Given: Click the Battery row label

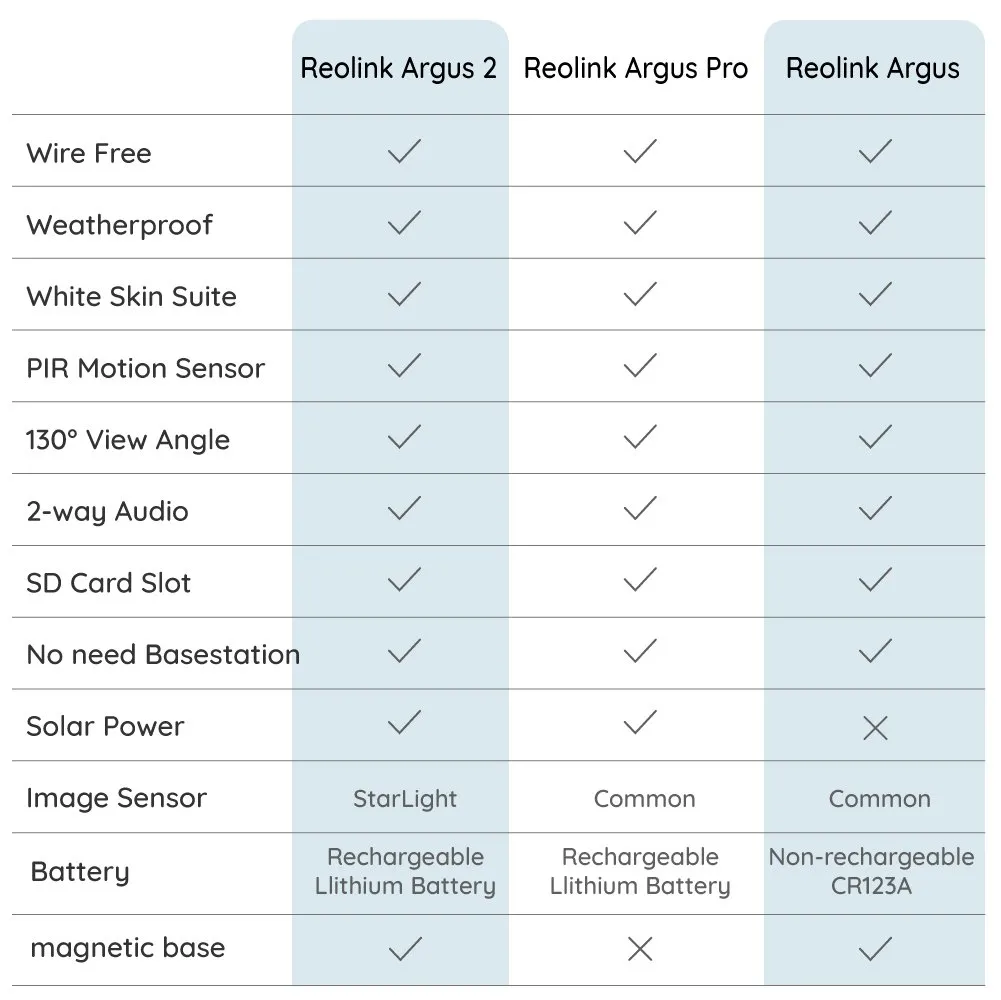Looking at the screenshot, I should point(80,871).
